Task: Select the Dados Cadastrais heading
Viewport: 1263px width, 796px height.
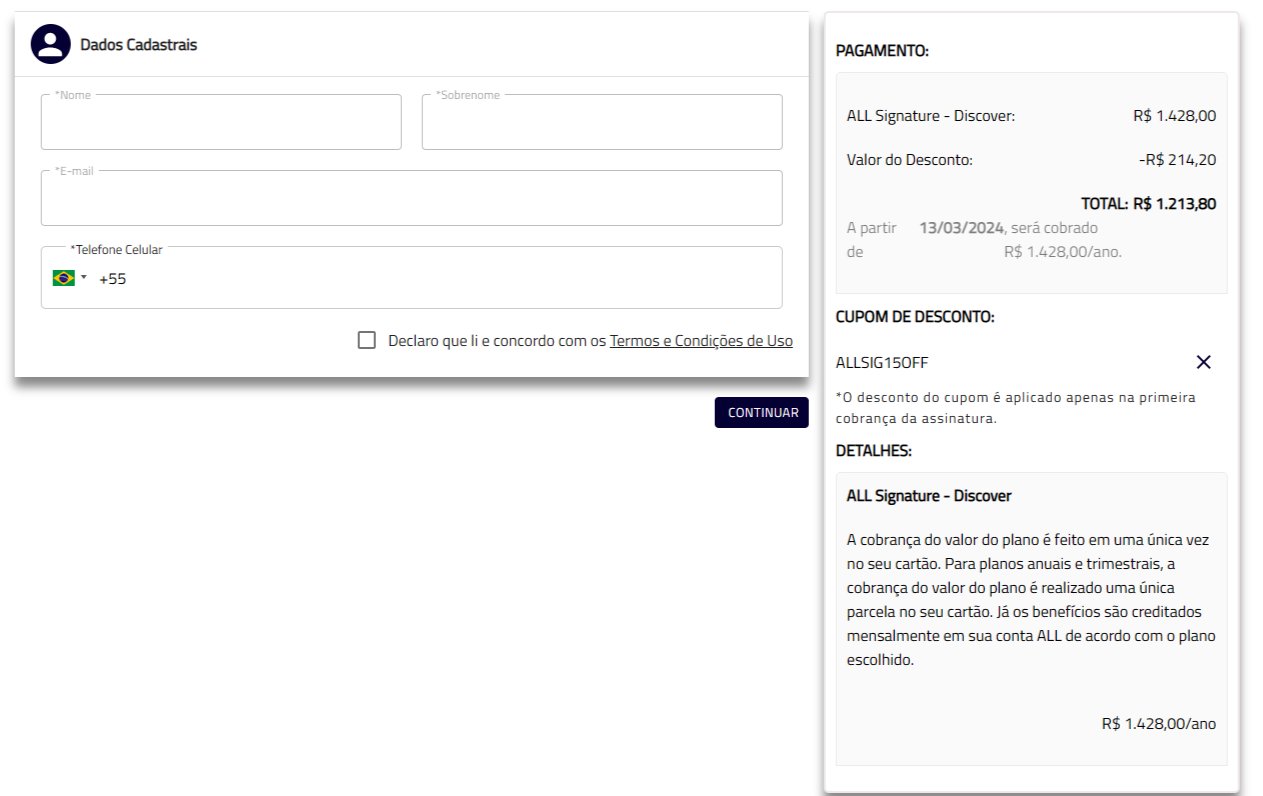Action: pyautogui.click(x=138, y=45)
